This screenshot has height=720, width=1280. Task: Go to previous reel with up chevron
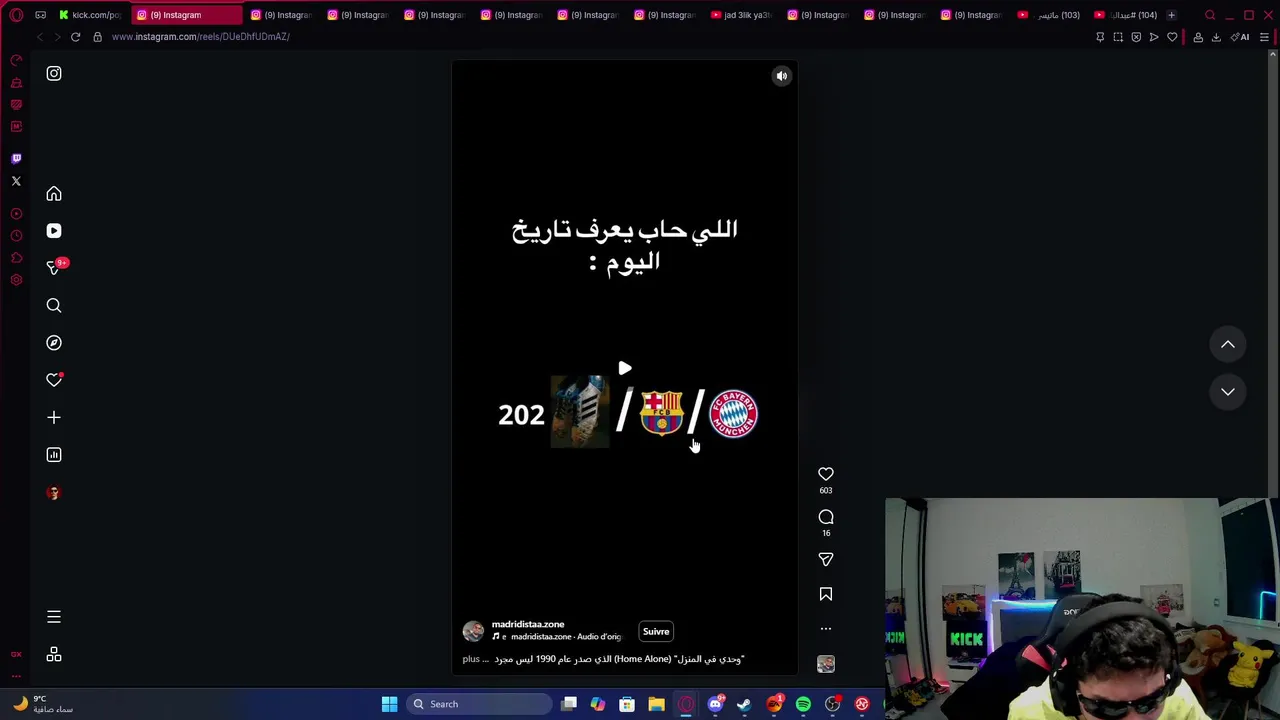(1228, 345)
